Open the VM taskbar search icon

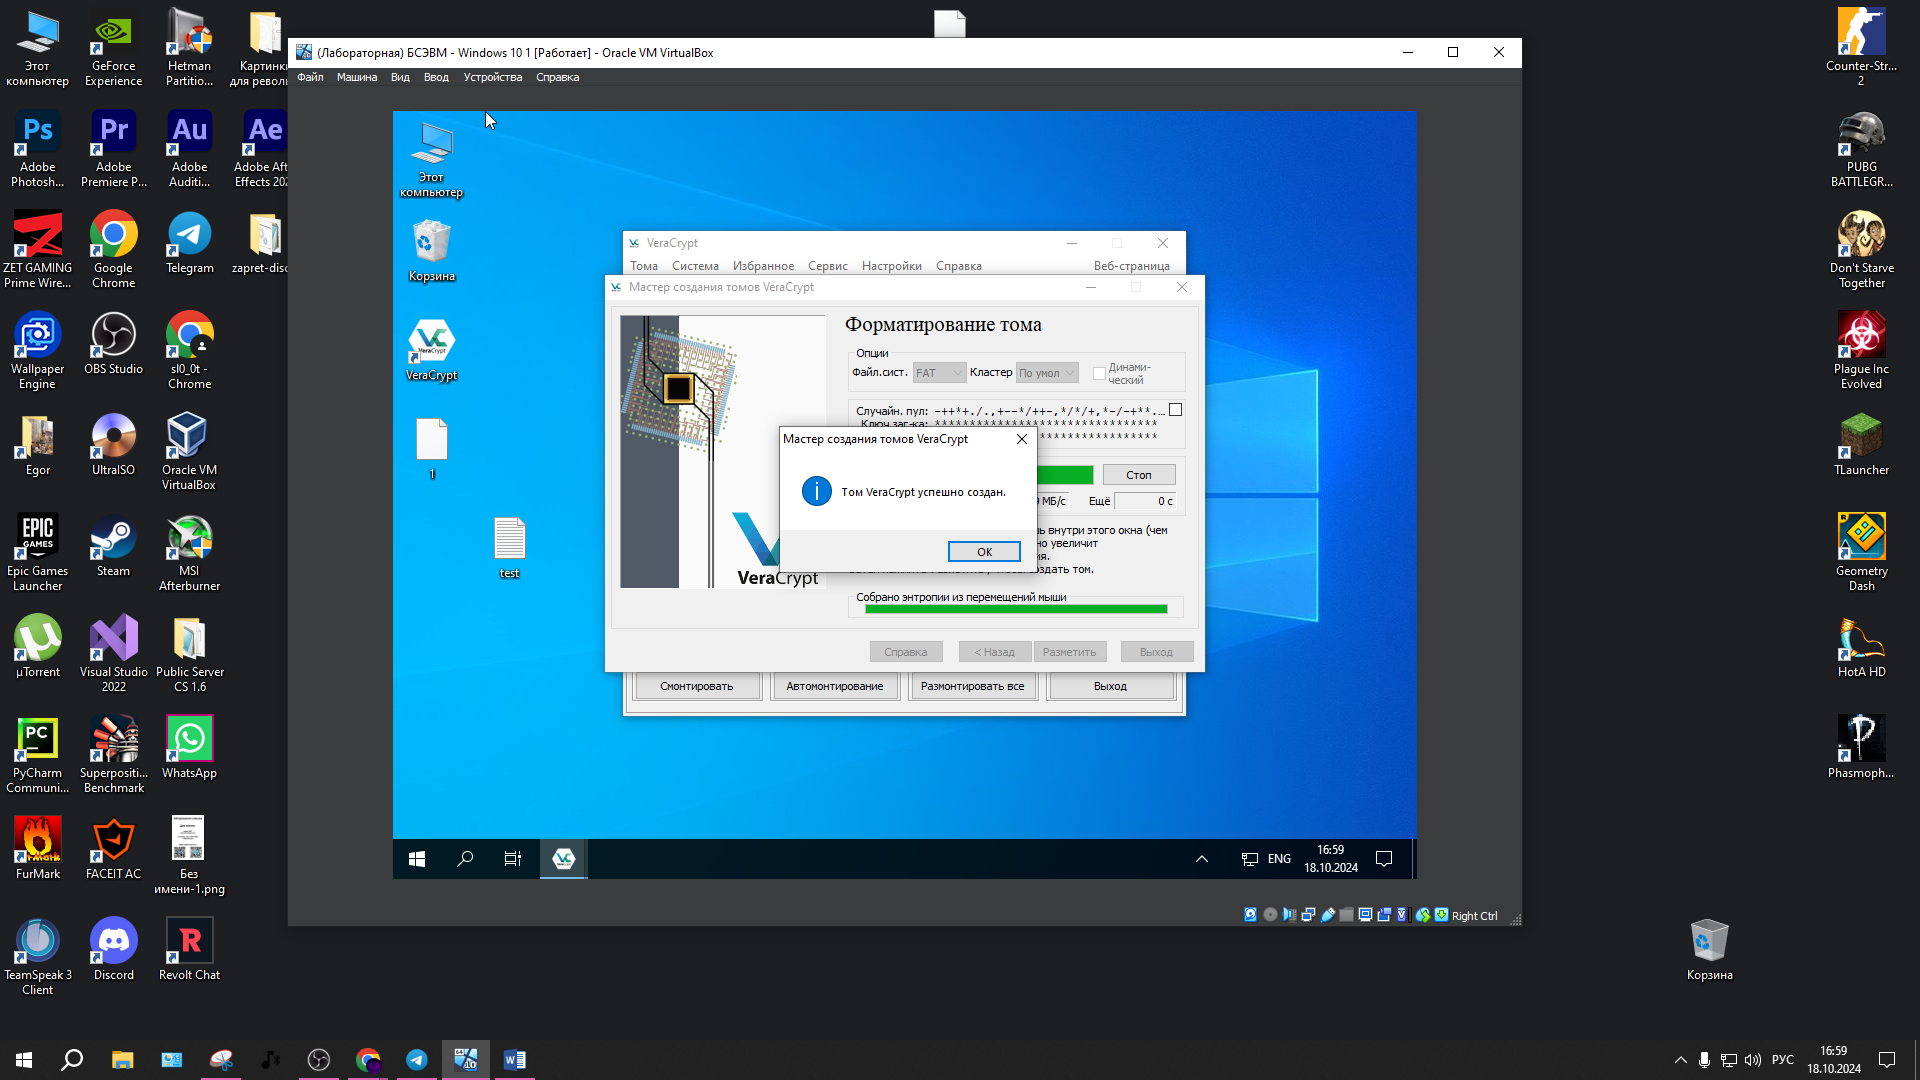[465, 859]
